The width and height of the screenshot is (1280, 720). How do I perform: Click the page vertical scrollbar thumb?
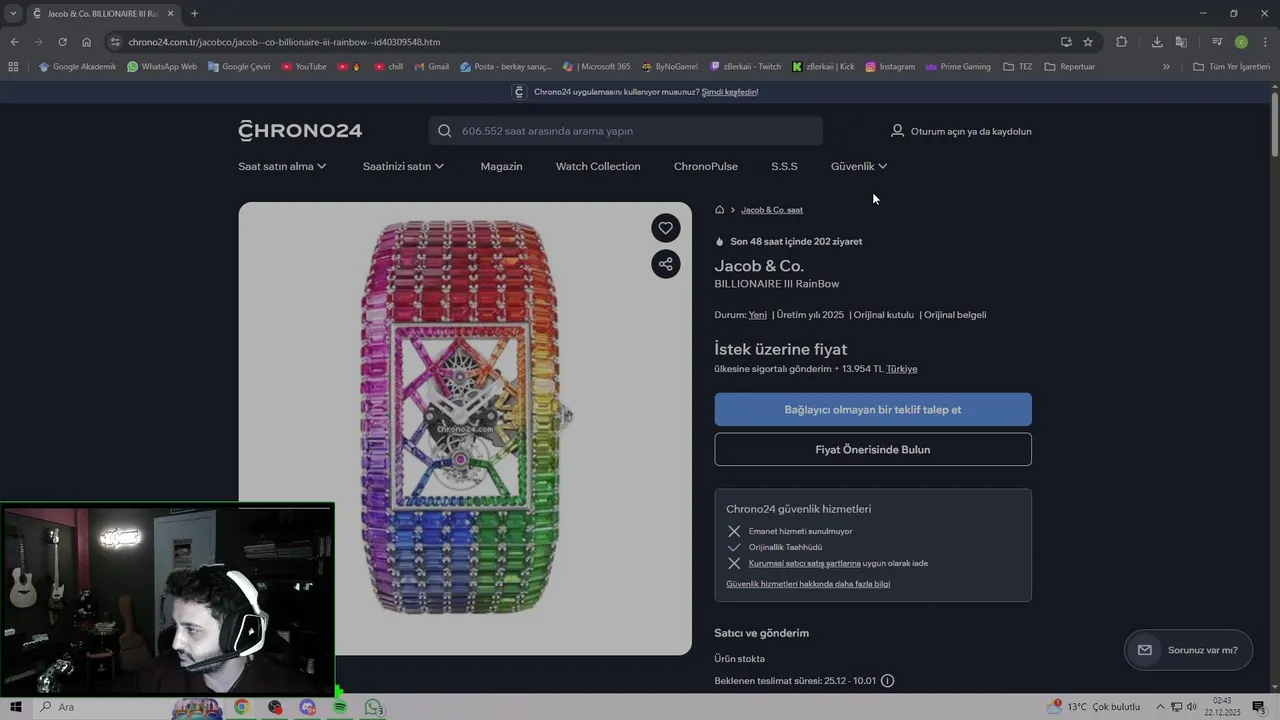pos(1275,125)
